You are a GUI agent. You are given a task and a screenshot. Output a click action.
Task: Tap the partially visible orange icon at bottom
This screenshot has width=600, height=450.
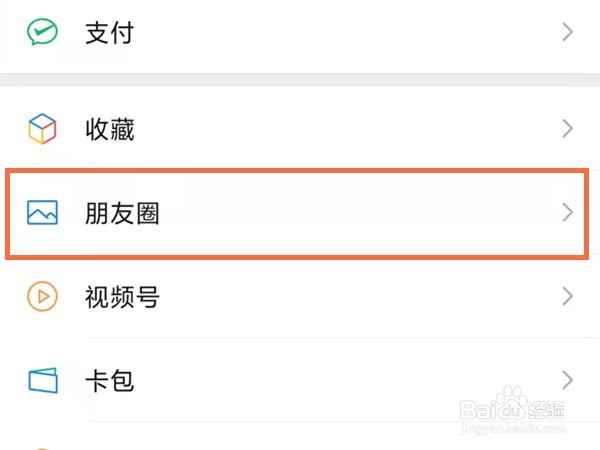42,445
